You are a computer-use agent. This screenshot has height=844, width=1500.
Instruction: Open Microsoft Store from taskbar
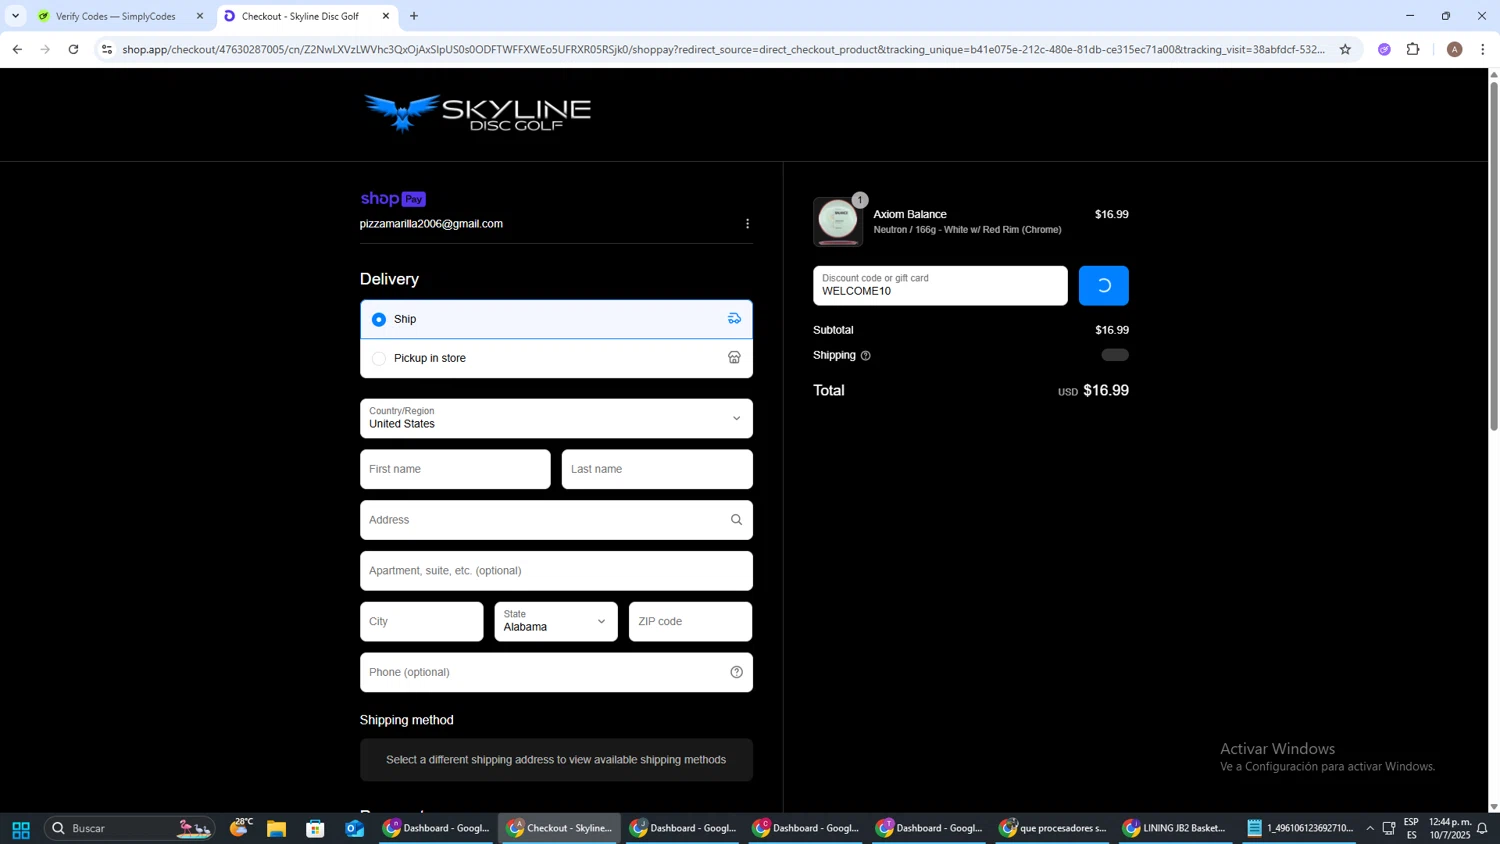click(315, 829)
